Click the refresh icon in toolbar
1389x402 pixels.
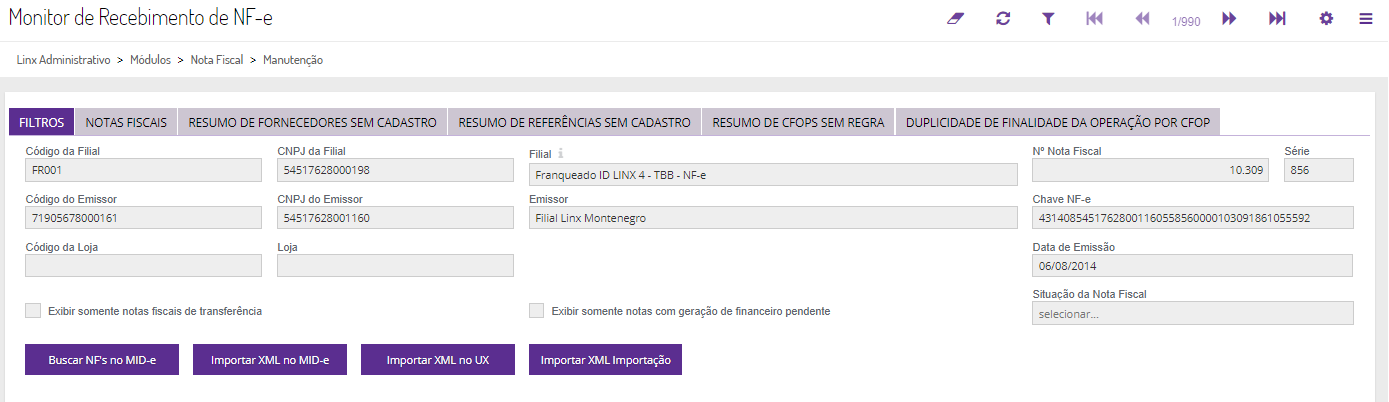[x=1003, y=19]
